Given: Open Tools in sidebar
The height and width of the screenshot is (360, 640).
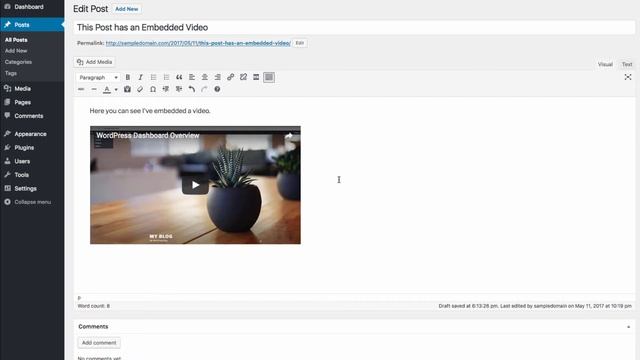Looking at the screenshot, I should pos(32,175).
